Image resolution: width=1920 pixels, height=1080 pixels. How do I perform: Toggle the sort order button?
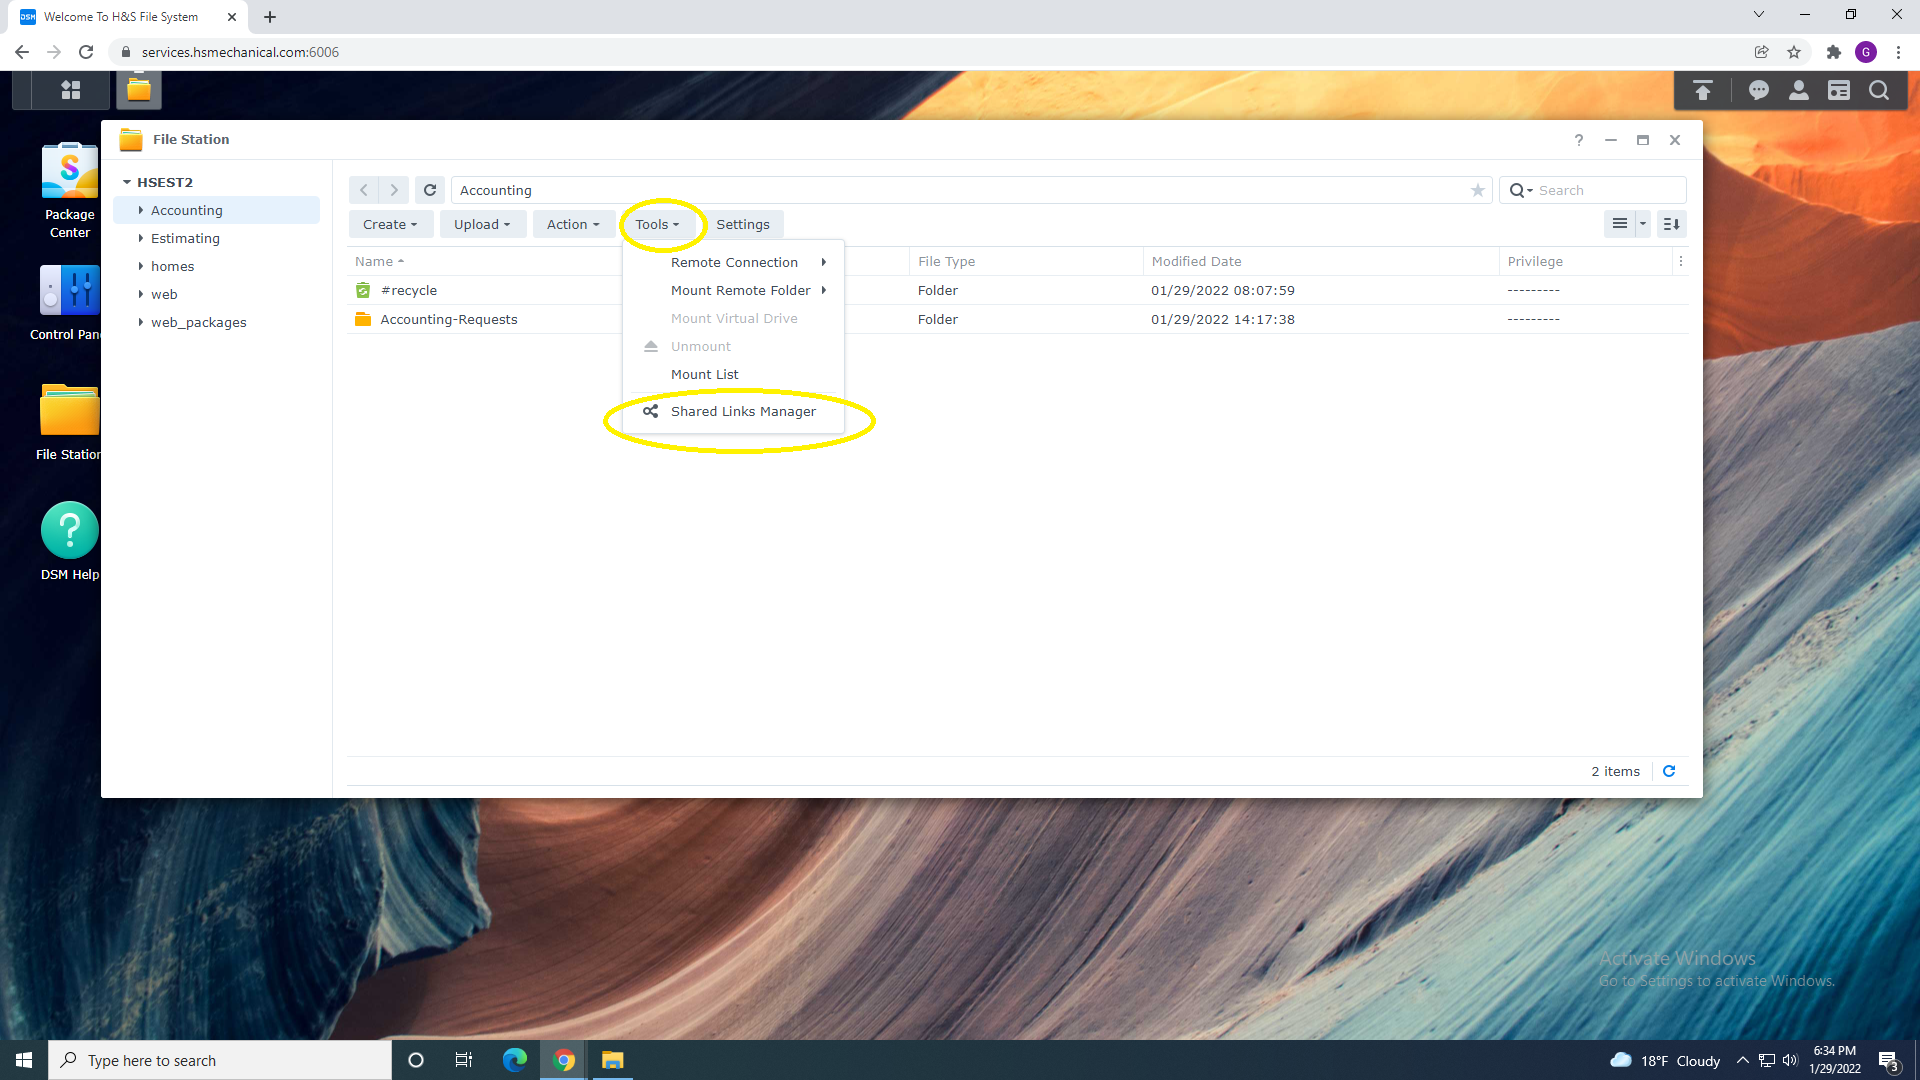[x=1671, y=224]
